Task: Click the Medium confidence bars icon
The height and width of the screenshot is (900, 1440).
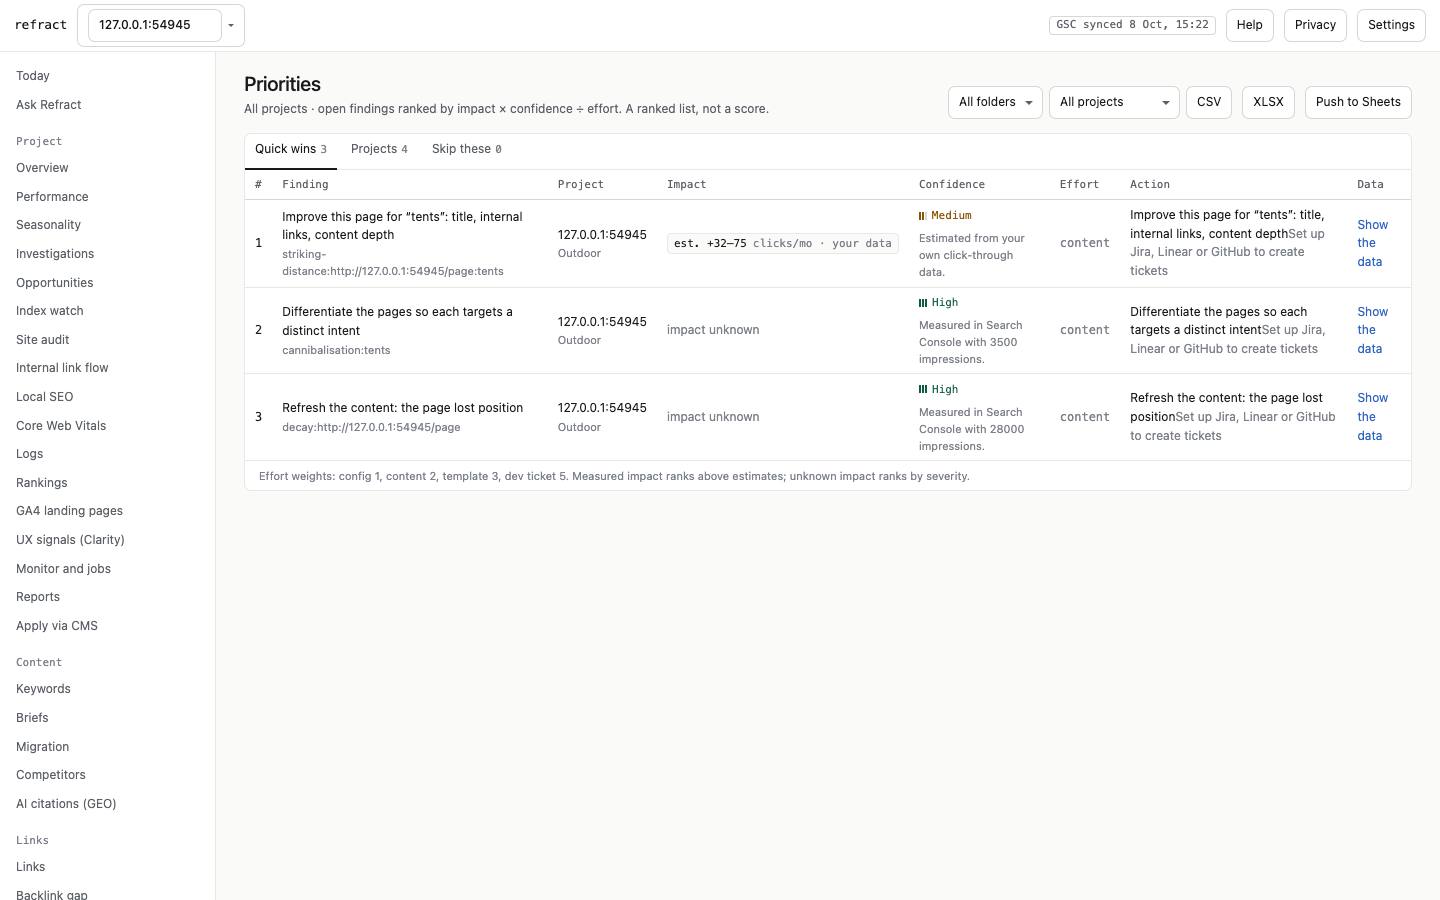Action: coord(922,216)
